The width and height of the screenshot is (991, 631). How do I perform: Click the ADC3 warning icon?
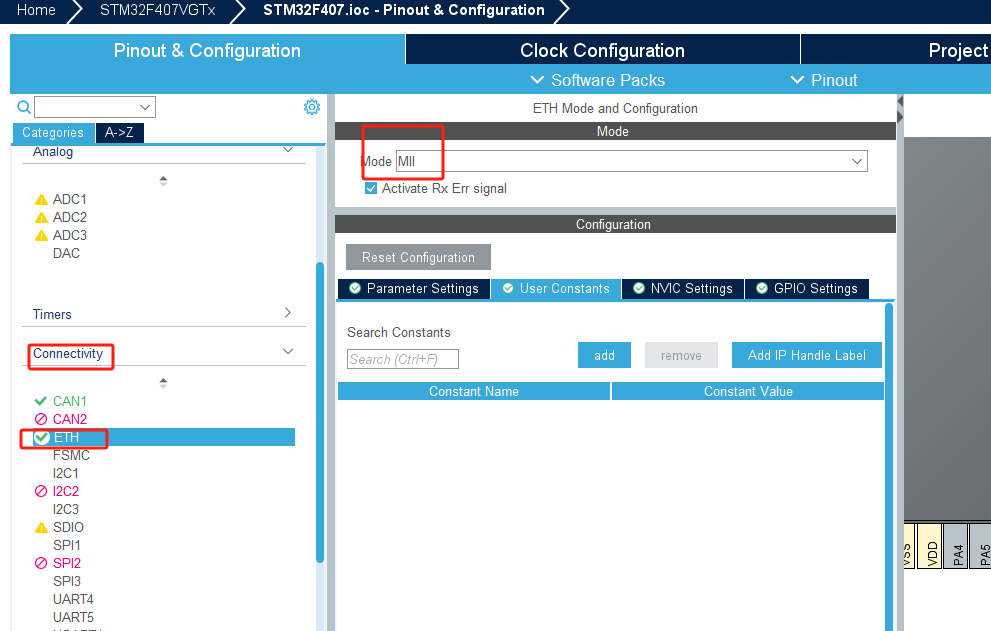[41, 236]
